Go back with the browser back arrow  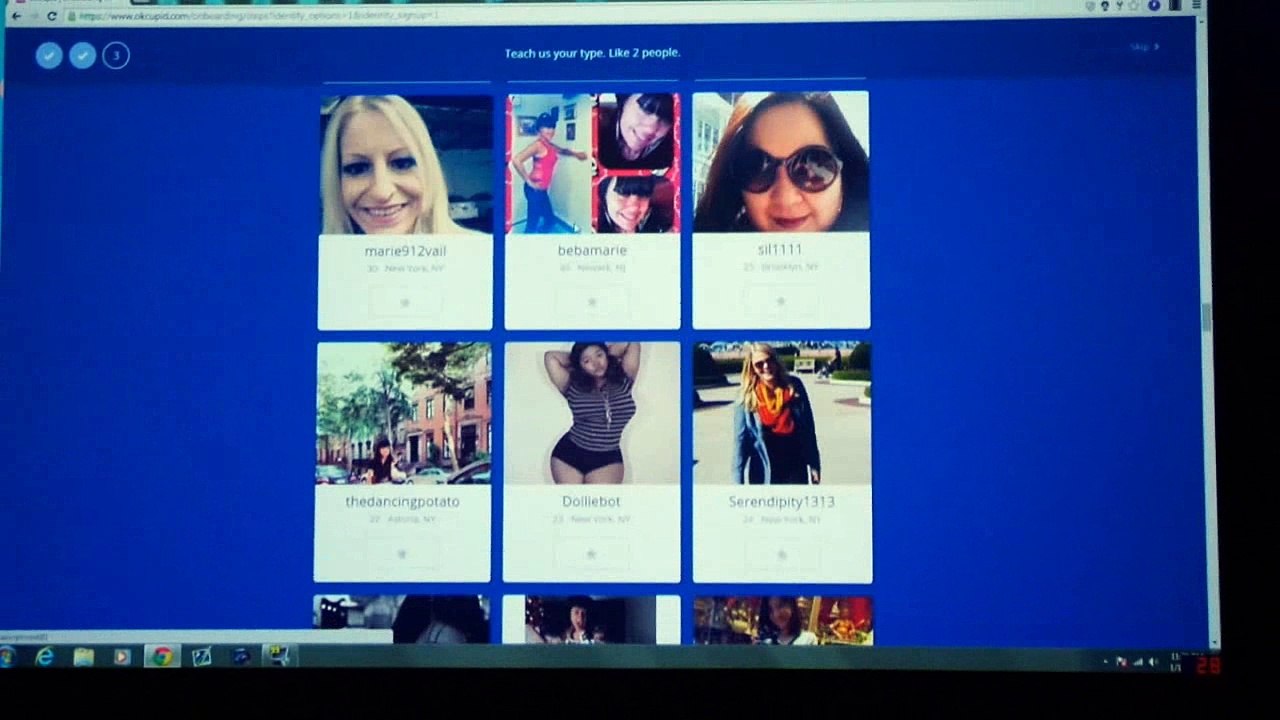pos(15,16)
